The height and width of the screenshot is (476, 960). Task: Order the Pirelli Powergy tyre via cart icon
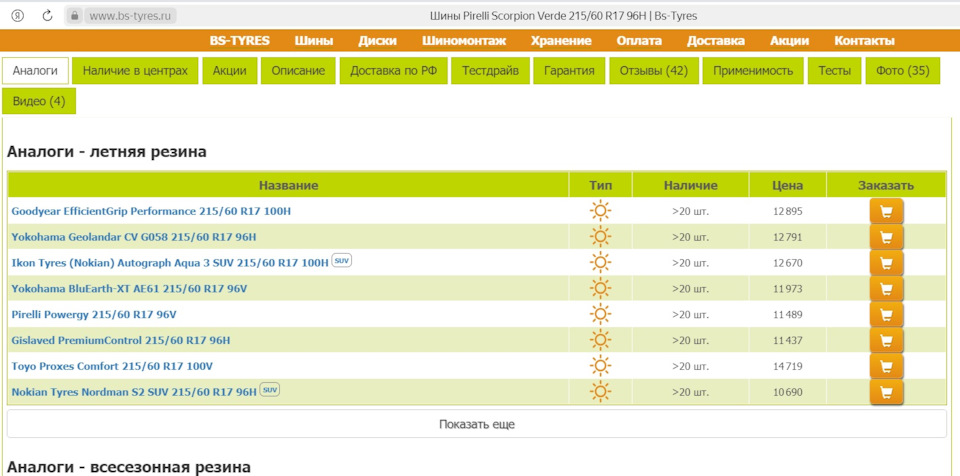[x=886, y=314]
